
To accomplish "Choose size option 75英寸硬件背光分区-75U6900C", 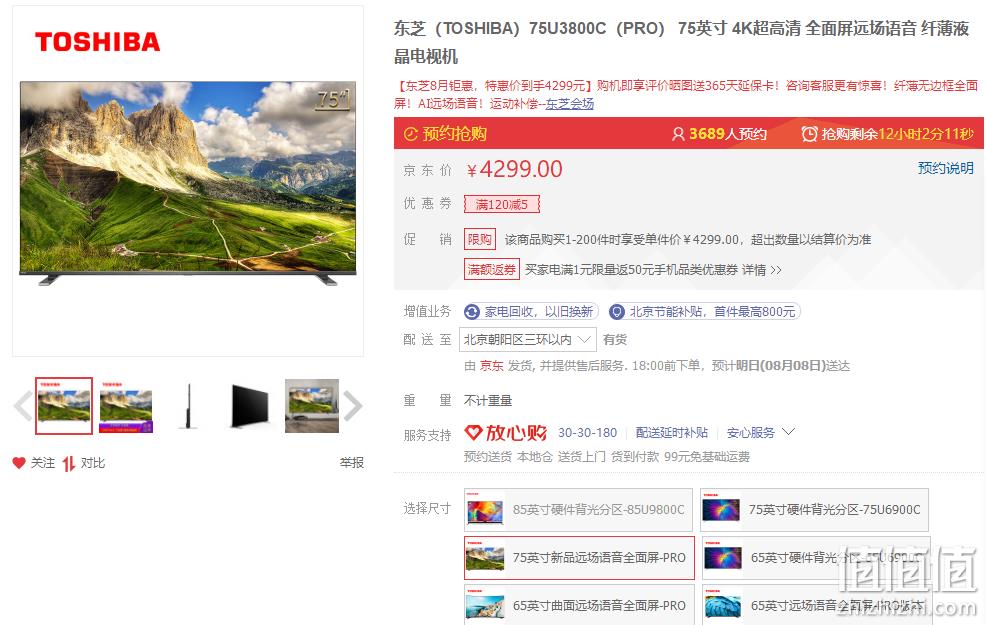I will point(814,510).
